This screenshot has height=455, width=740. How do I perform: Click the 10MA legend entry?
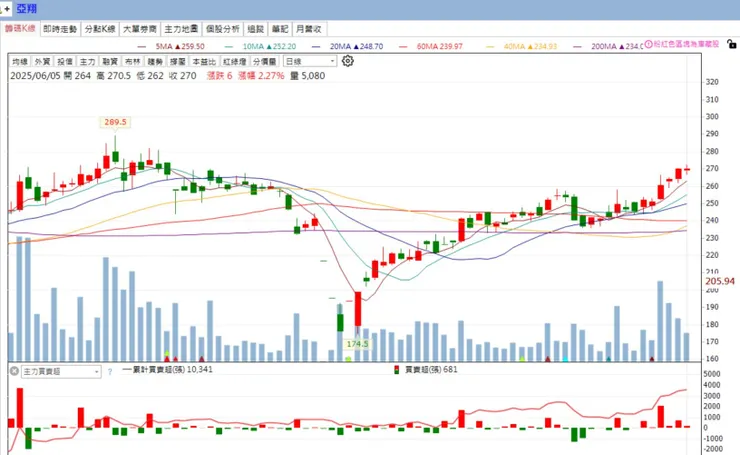point(261,46)
